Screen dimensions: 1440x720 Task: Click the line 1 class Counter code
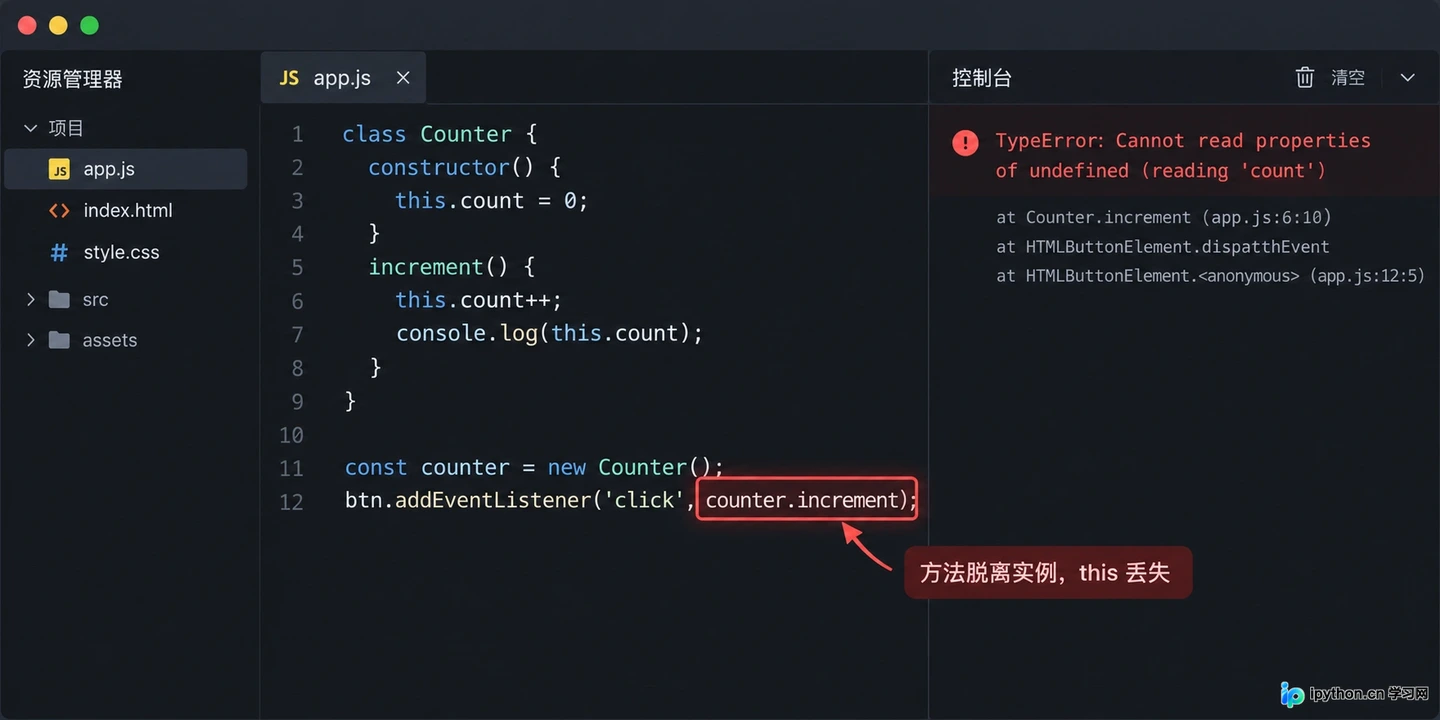point(440,134)
